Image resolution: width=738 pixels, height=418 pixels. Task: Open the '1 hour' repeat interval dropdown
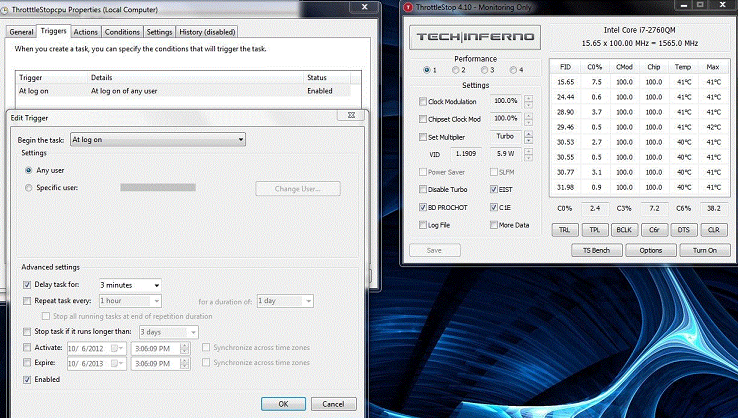click(130, 301)
